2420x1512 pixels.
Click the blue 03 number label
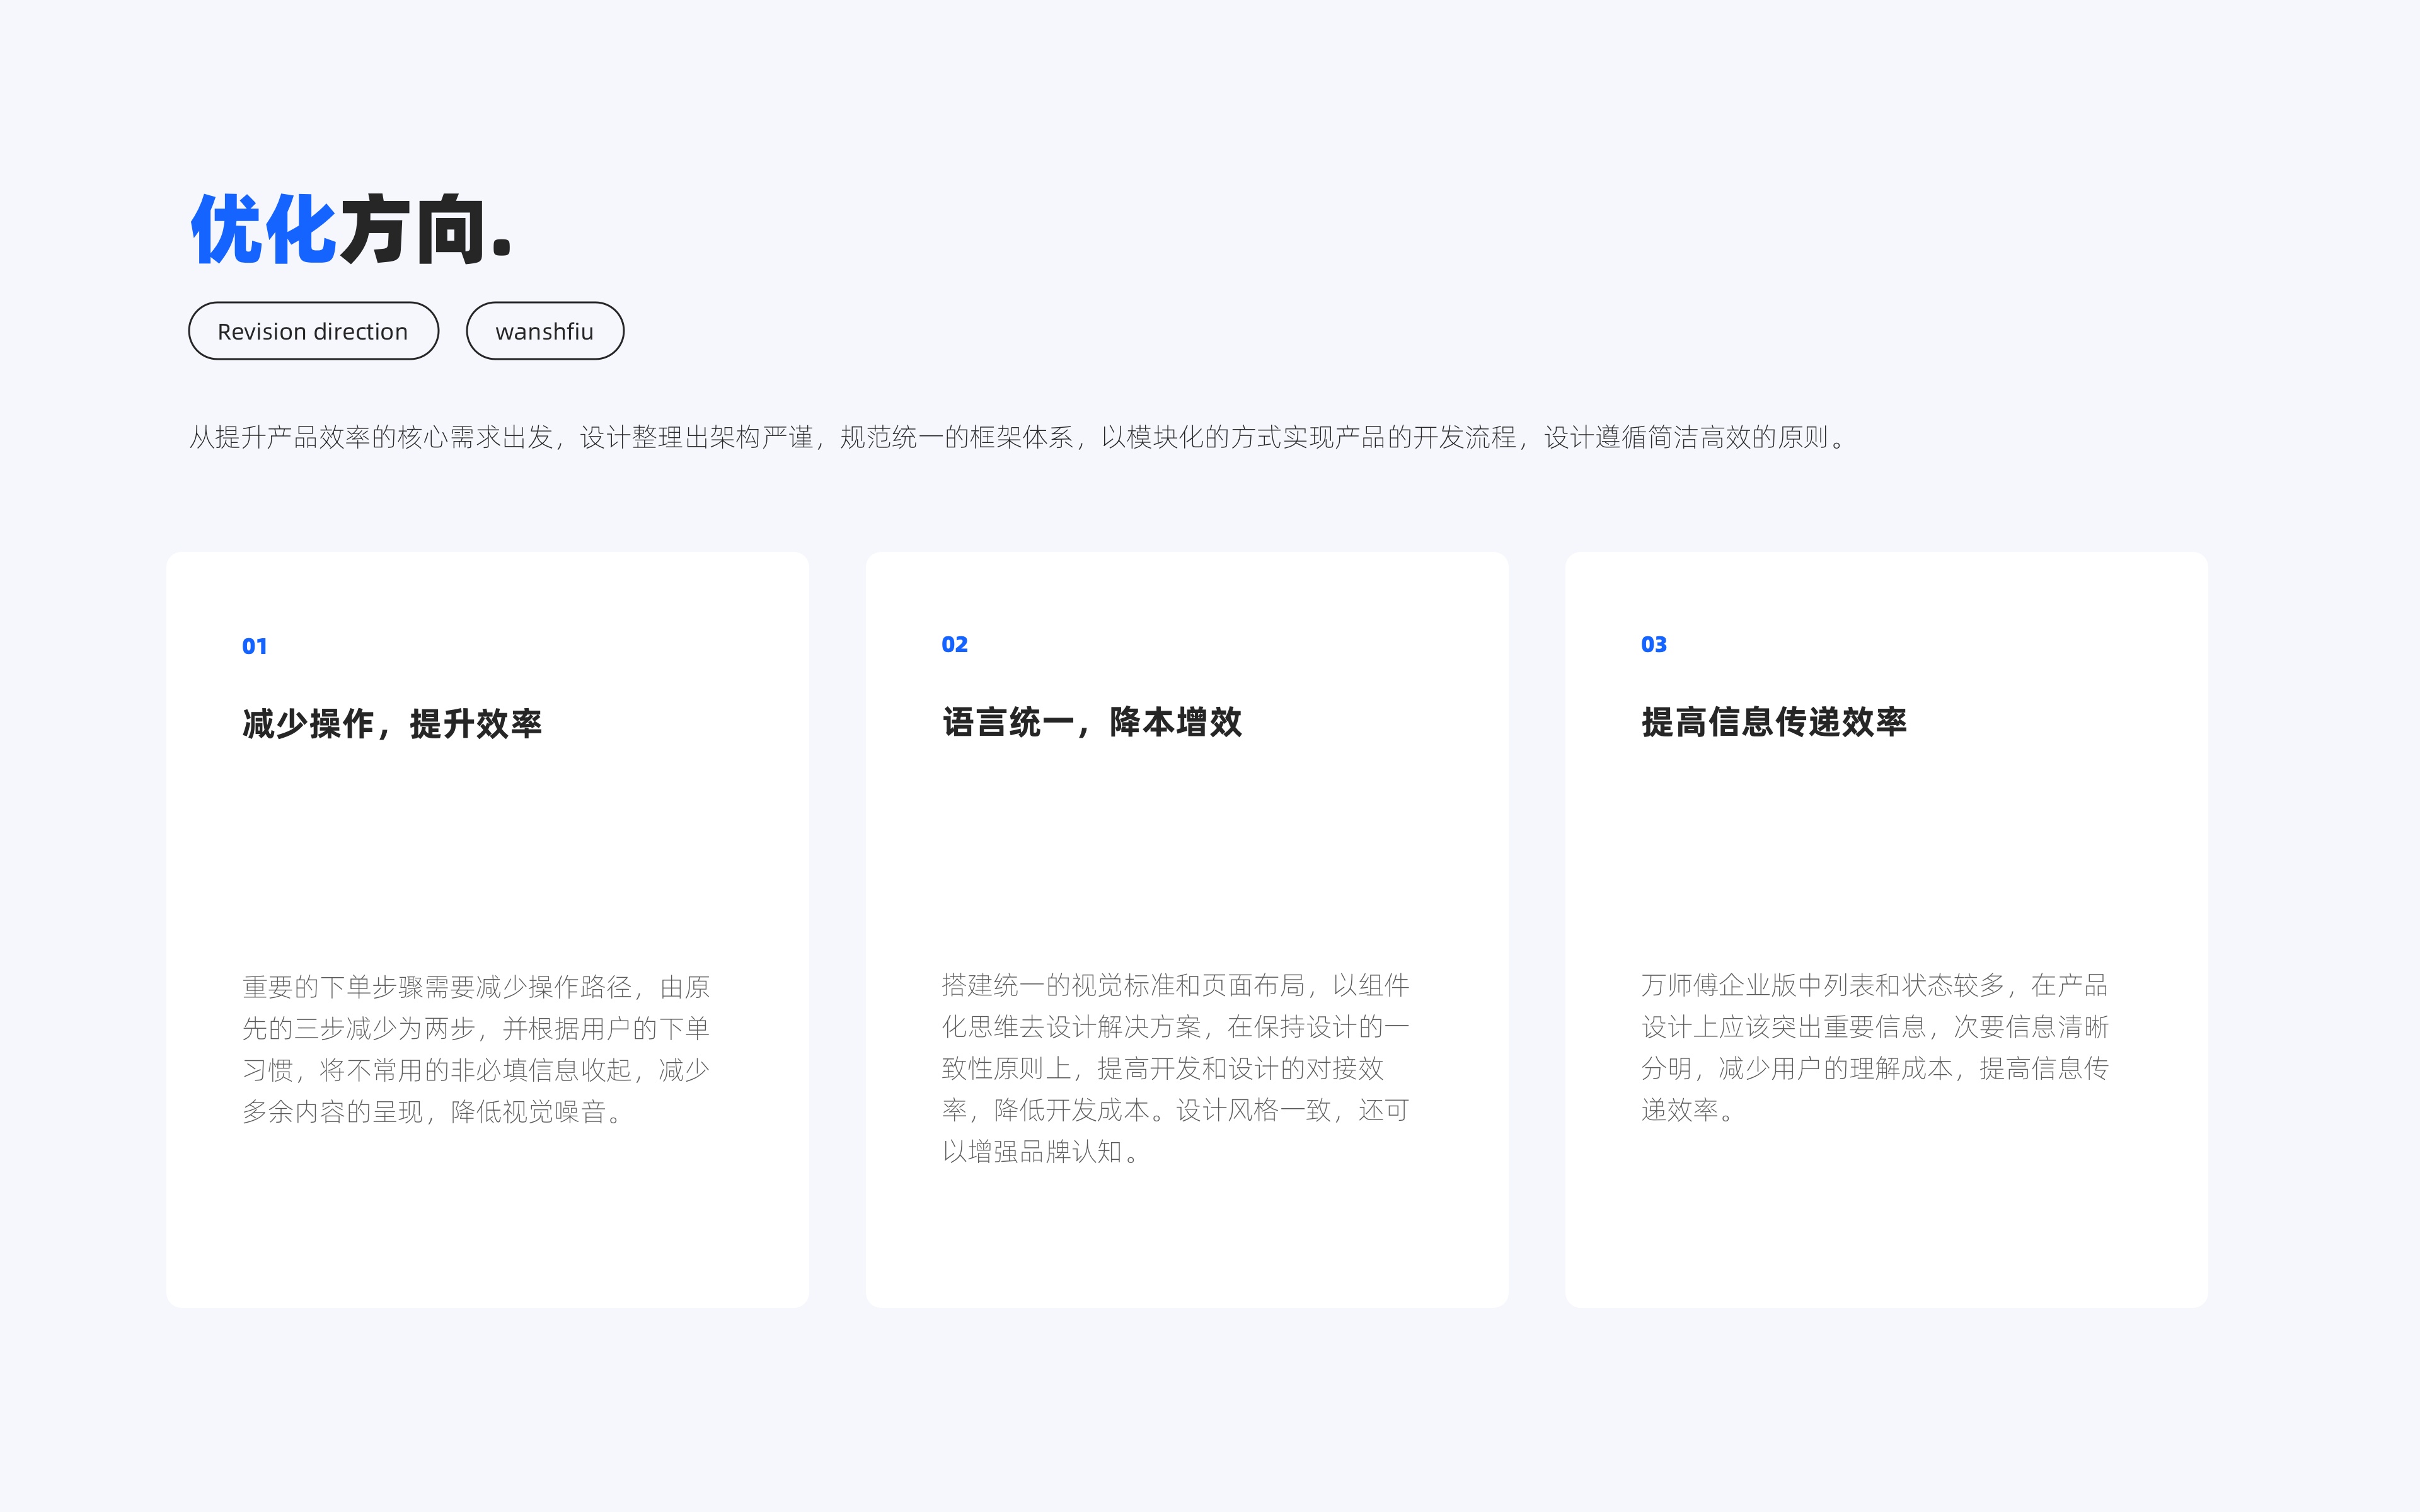point(1654,645)
